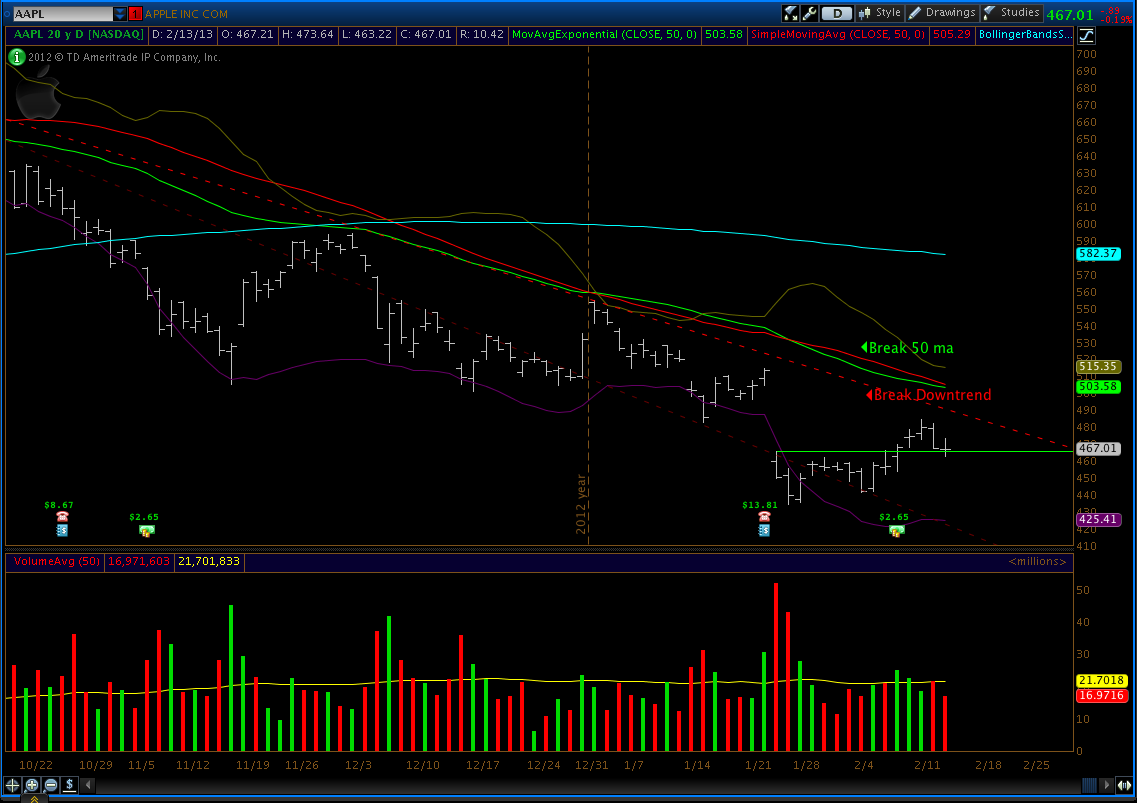Click the D timeframe button
This screenshot has width=1137, height=803.
837,13
